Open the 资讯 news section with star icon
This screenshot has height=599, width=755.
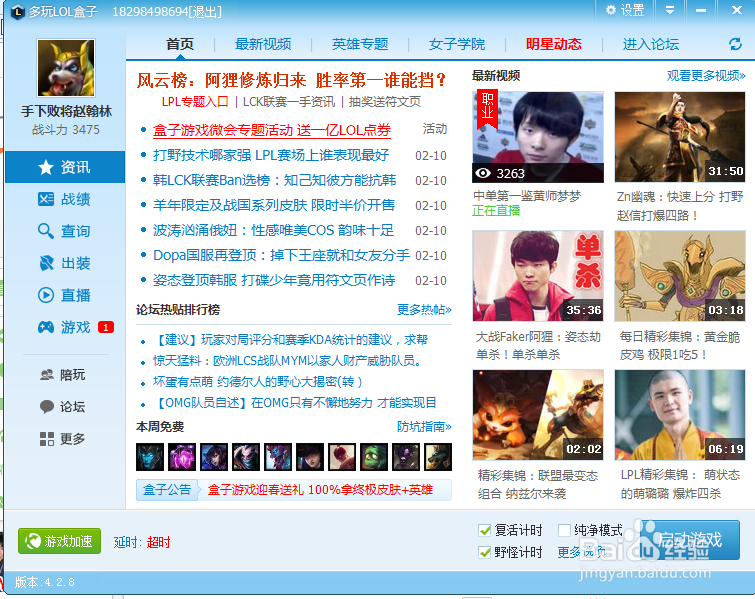coord(65,167)
